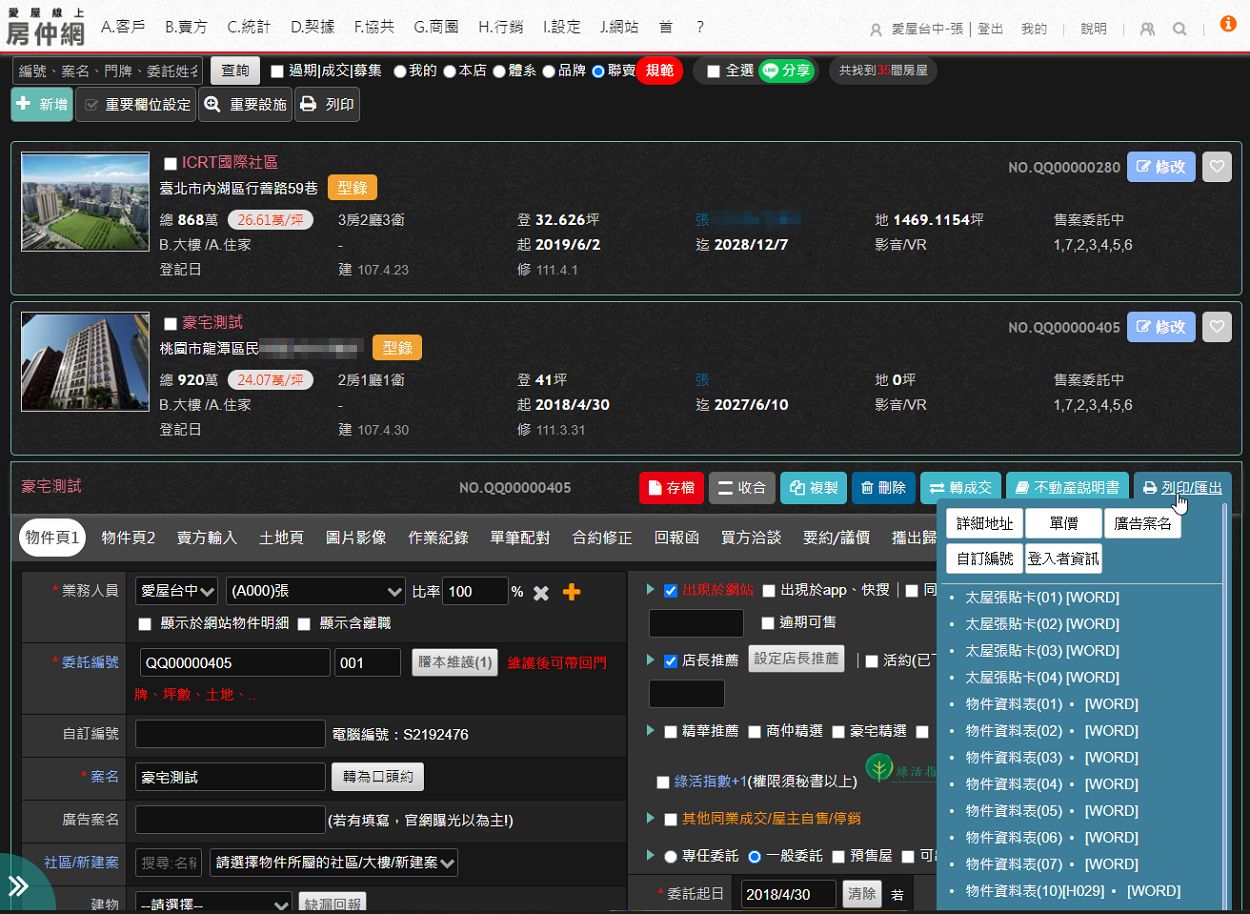Favorite the ICRT國際社區 listing with heart icon
This screenshot has width=1250, height=914.
tap(1216, 167)
